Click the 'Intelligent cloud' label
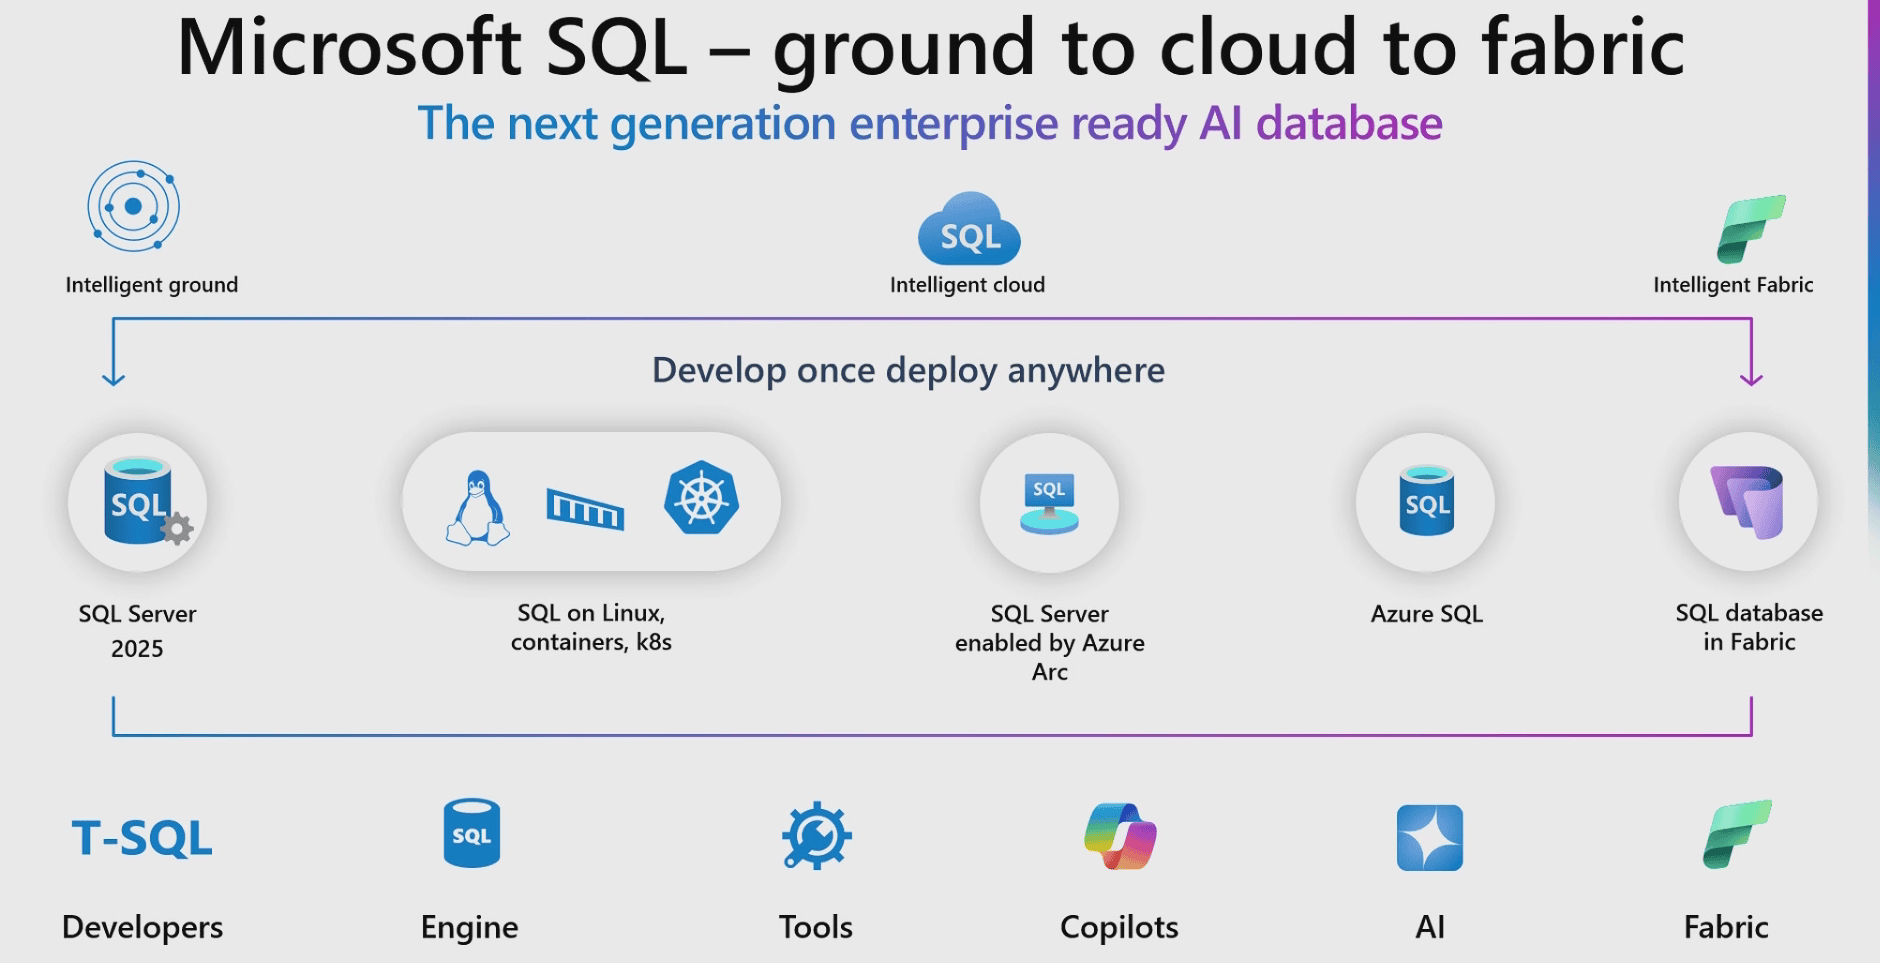Screen dimensions: 1880x963 pyautogui.click(x=967, y=285)
